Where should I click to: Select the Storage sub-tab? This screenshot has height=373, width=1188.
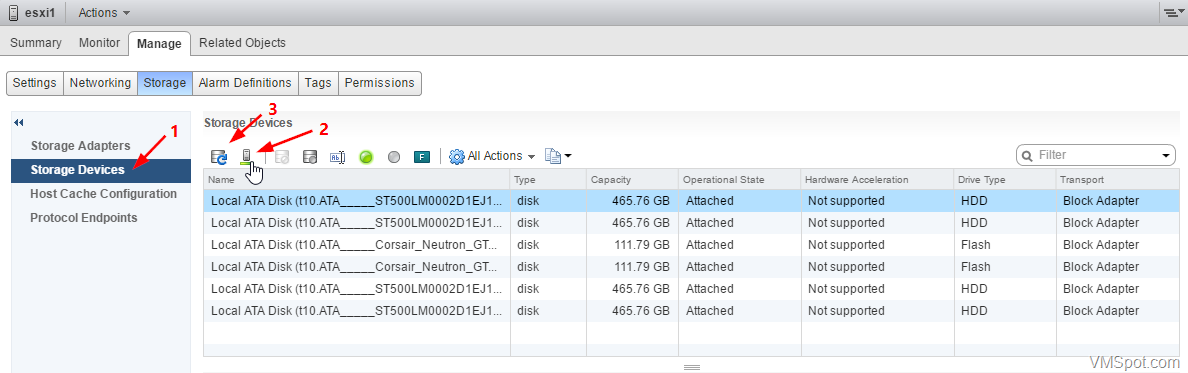click(164, 83)
